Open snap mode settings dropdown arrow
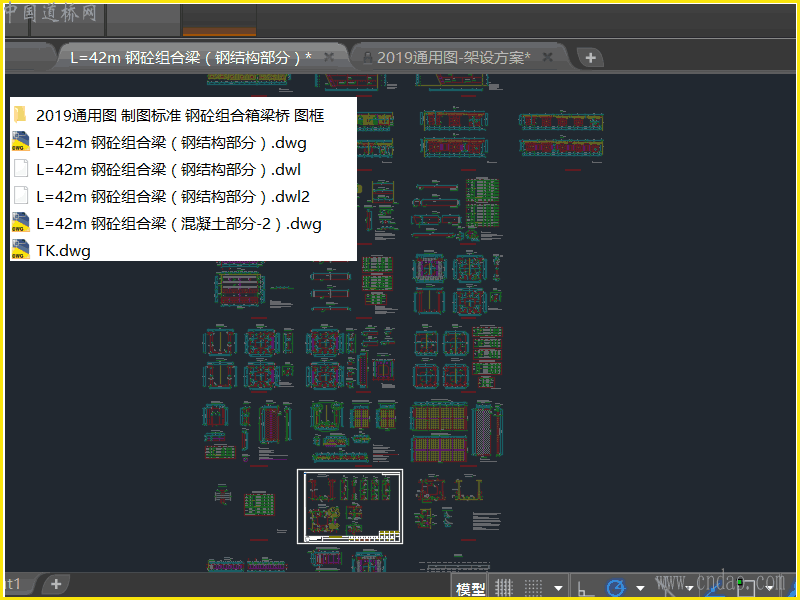800x600 pixels. point(558,588)
